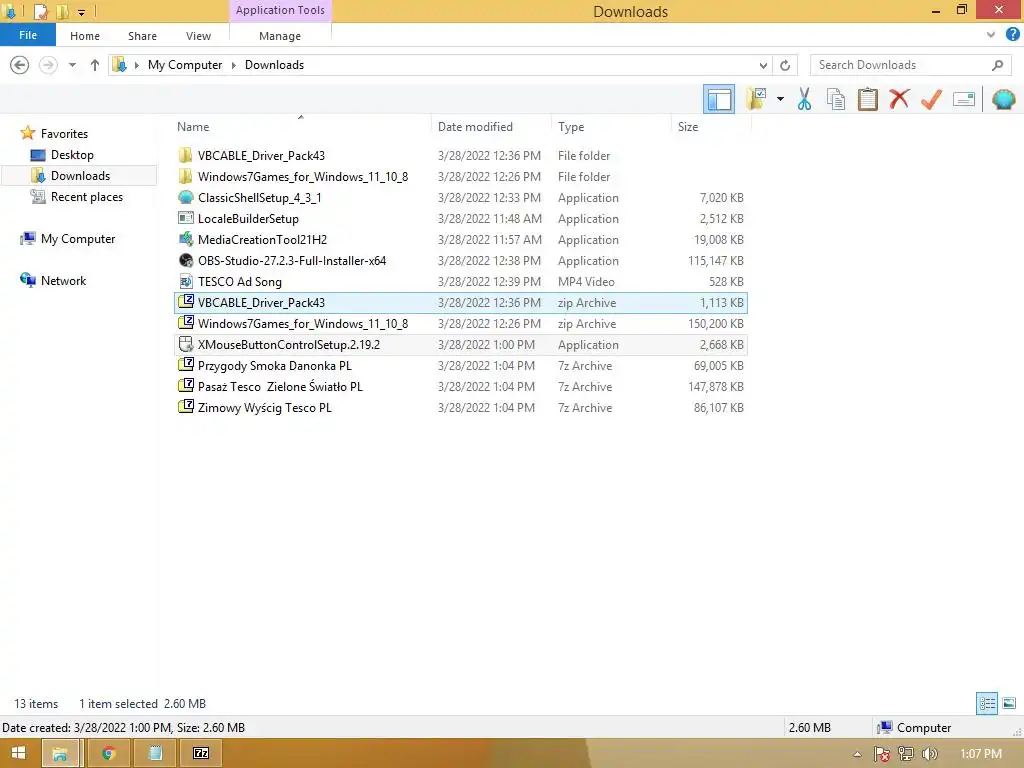This screenshot has height=768, width=1024.
Task: Open Folder Options from the toolbar
Action: coord(757,99)
